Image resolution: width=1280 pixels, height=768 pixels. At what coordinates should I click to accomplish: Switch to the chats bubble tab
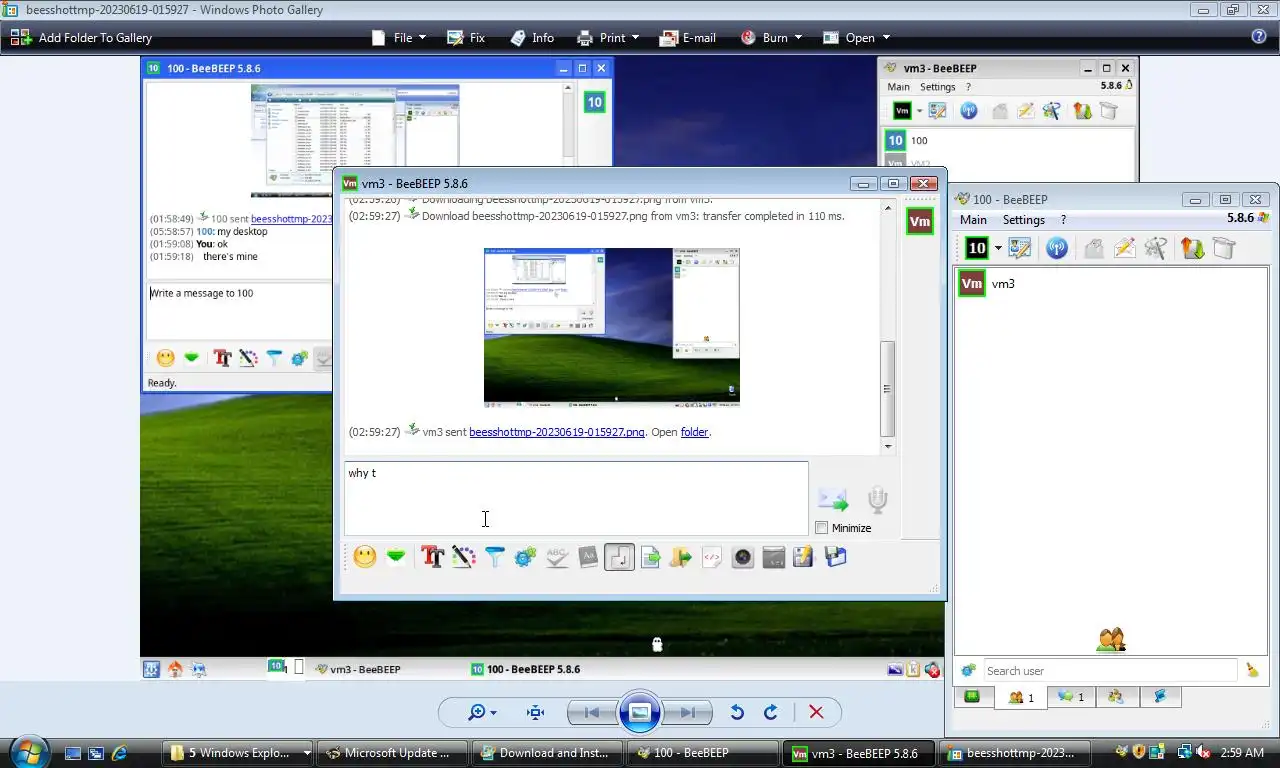pyautogui.click(x=1071, y=697)
